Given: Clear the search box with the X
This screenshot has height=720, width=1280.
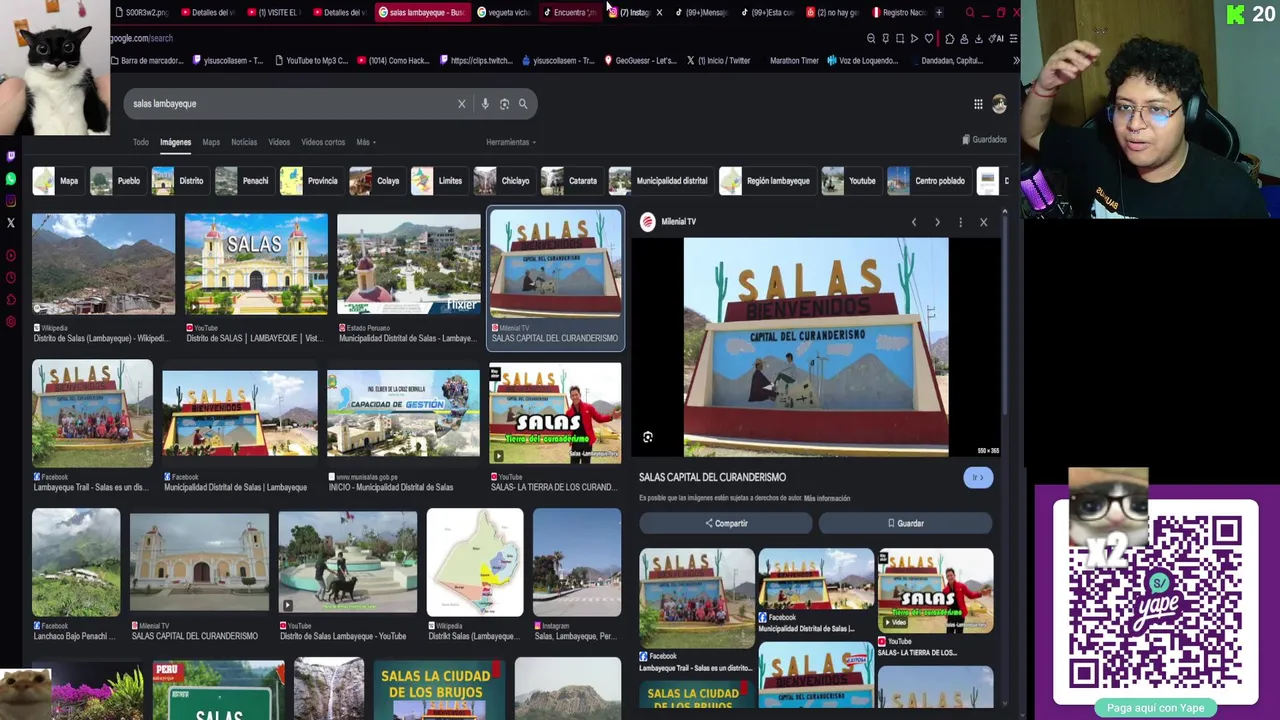Looking at the screenshot, I should pyautogui.click(x=461, y=104).
